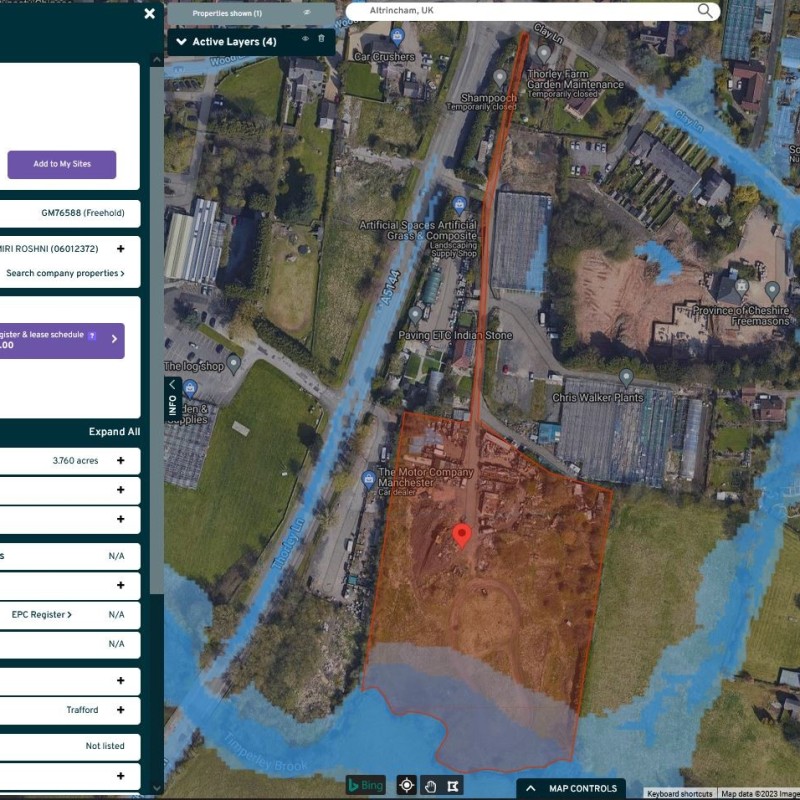Click the search magnifier icon
Viewport: 800px width, 800px height.
[x=706, y=11]
